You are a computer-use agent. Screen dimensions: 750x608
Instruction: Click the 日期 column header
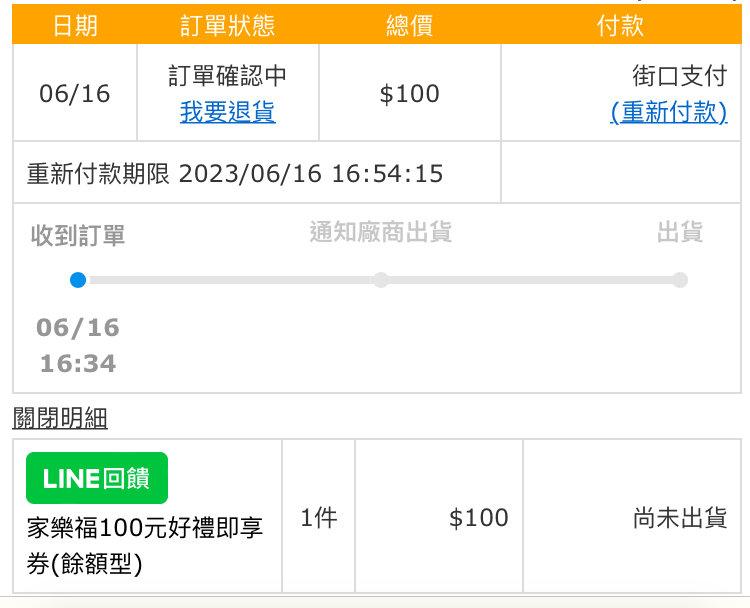tap(75, 26)
